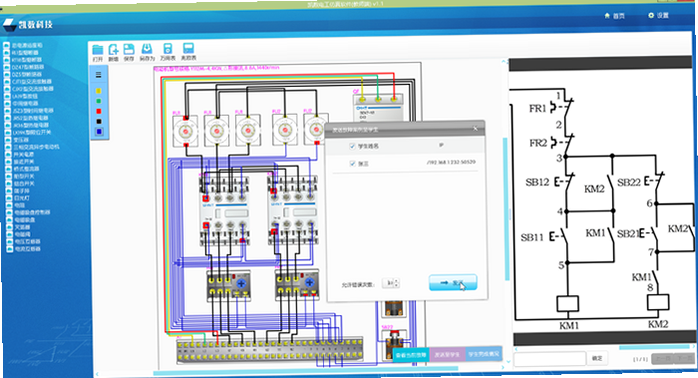The height and width of the screenshot is (378, 698).
Task: Select the yellow wire color
Action: [98, 91]
